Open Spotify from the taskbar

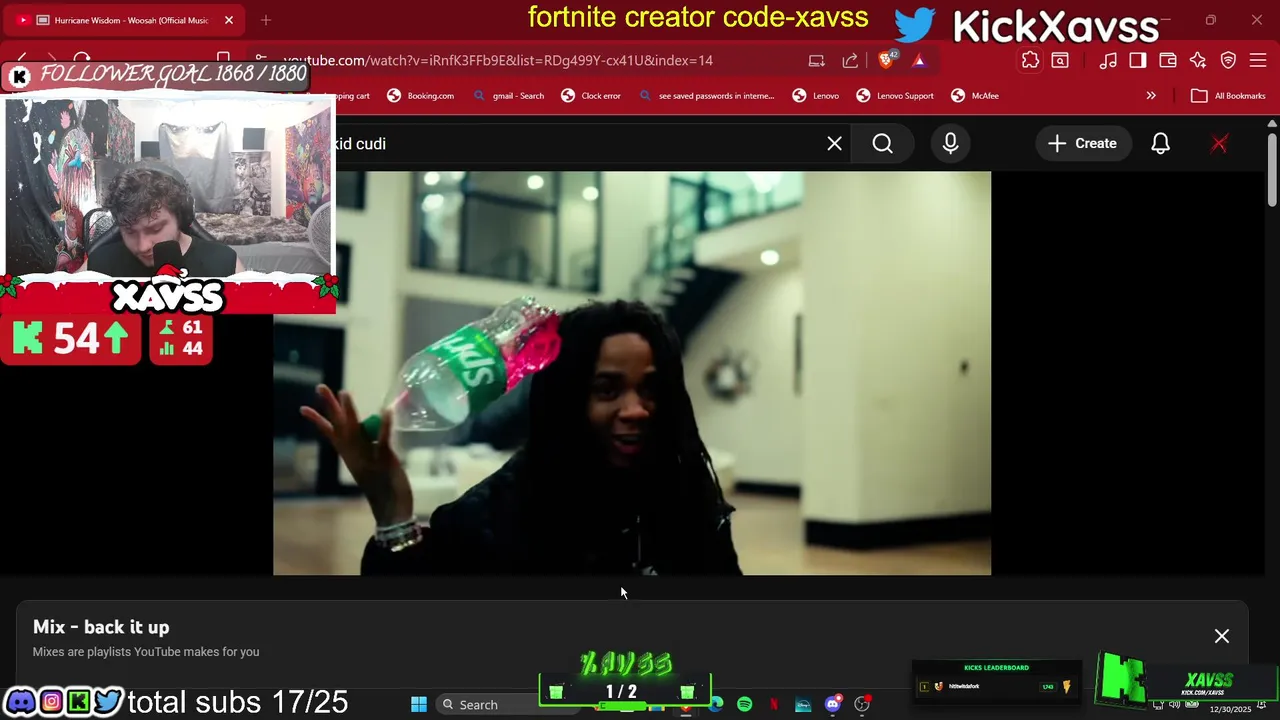[745, 704]
